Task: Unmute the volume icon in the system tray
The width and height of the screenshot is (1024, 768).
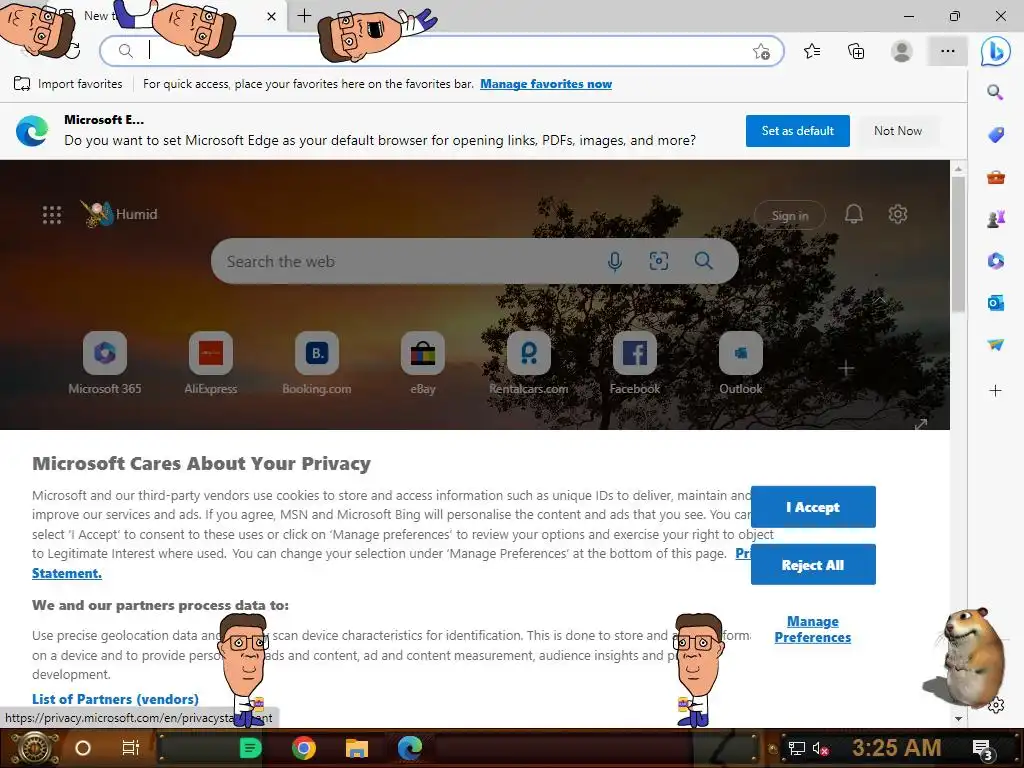Action: tap(820, 748)
